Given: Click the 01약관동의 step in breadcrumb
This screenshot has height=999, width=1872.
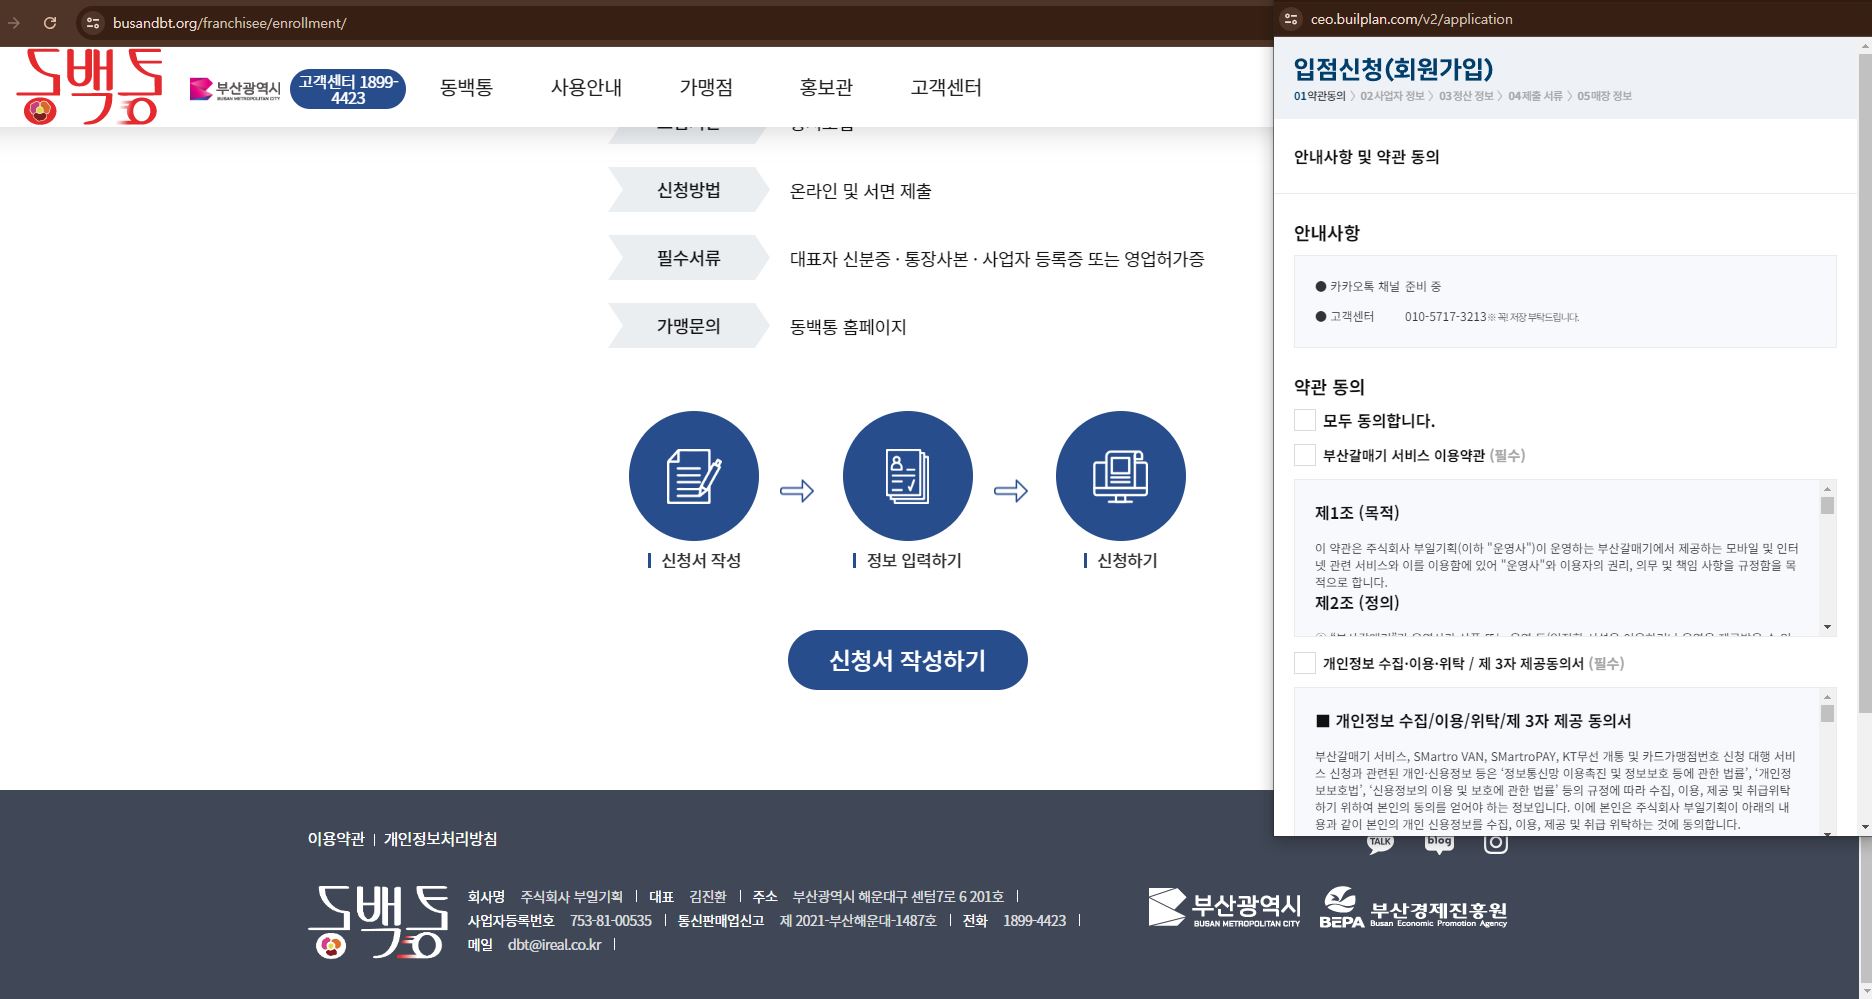Looking at the screenshot, I should coord(1320,96).
